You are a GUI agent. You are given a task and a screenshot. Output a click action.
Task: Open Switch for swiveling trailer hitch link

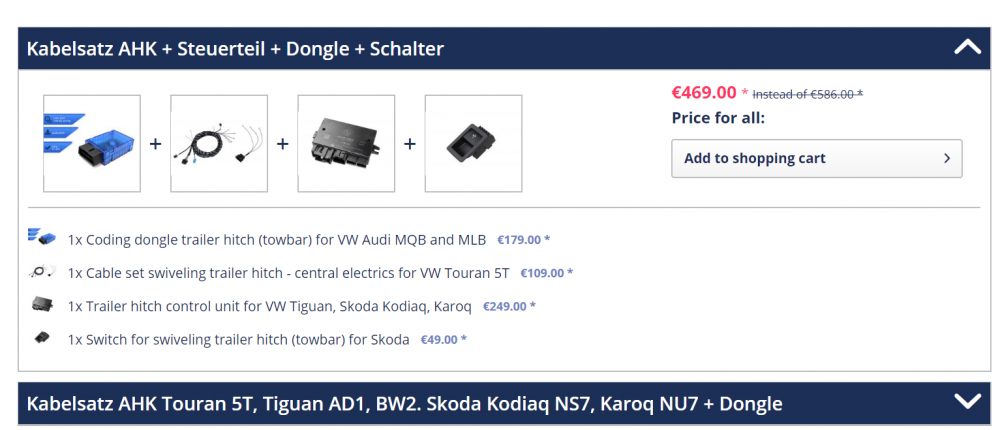(239, 339)
